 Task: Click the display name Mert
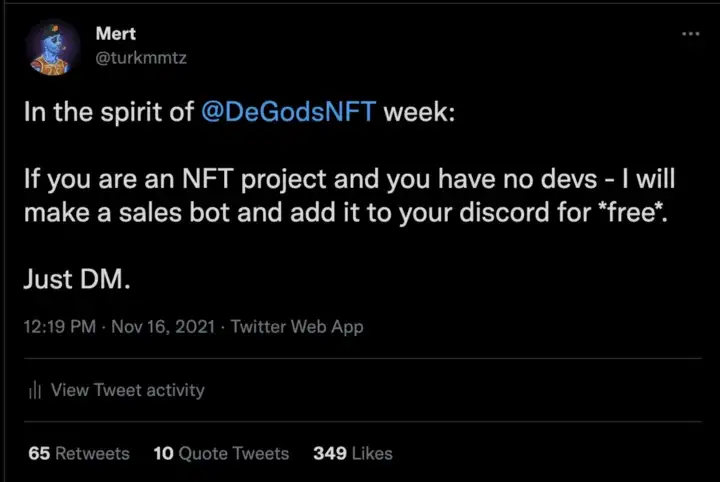pyautogui.click(x=116, y=34)
